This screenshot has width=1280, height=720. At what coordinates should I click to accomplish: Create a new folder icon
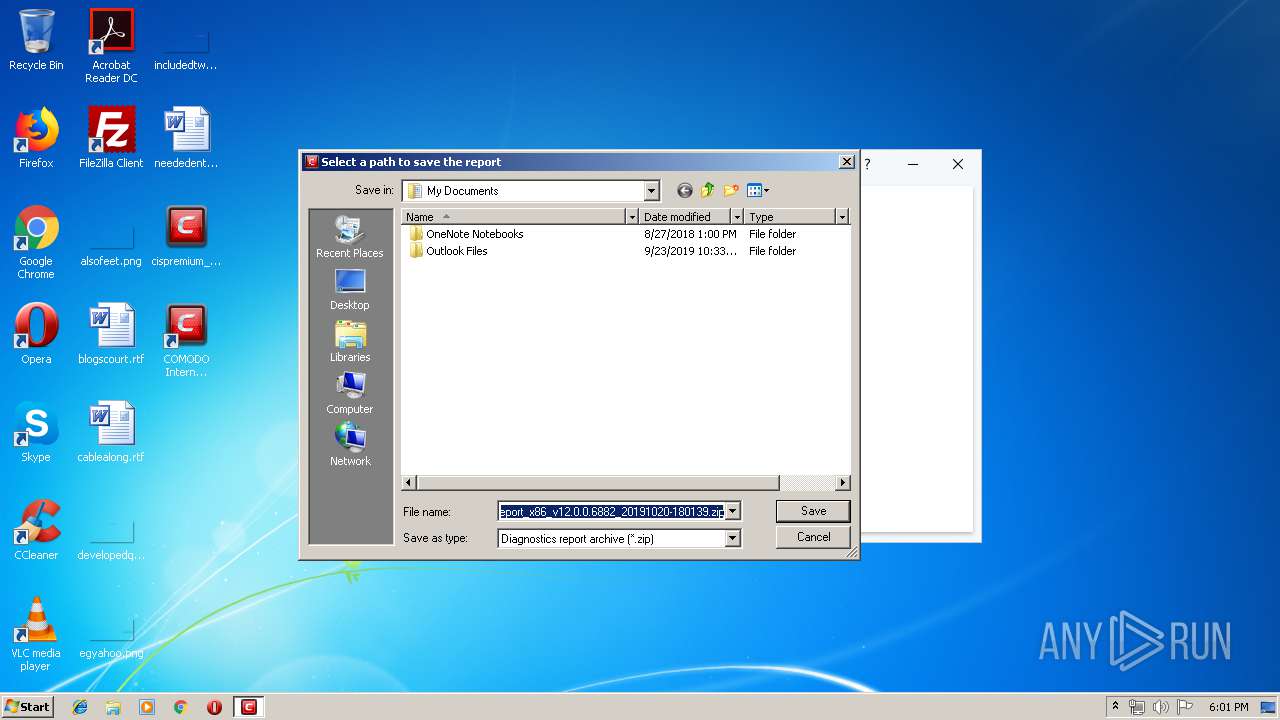pyautogui.click(x=731, y=190)
